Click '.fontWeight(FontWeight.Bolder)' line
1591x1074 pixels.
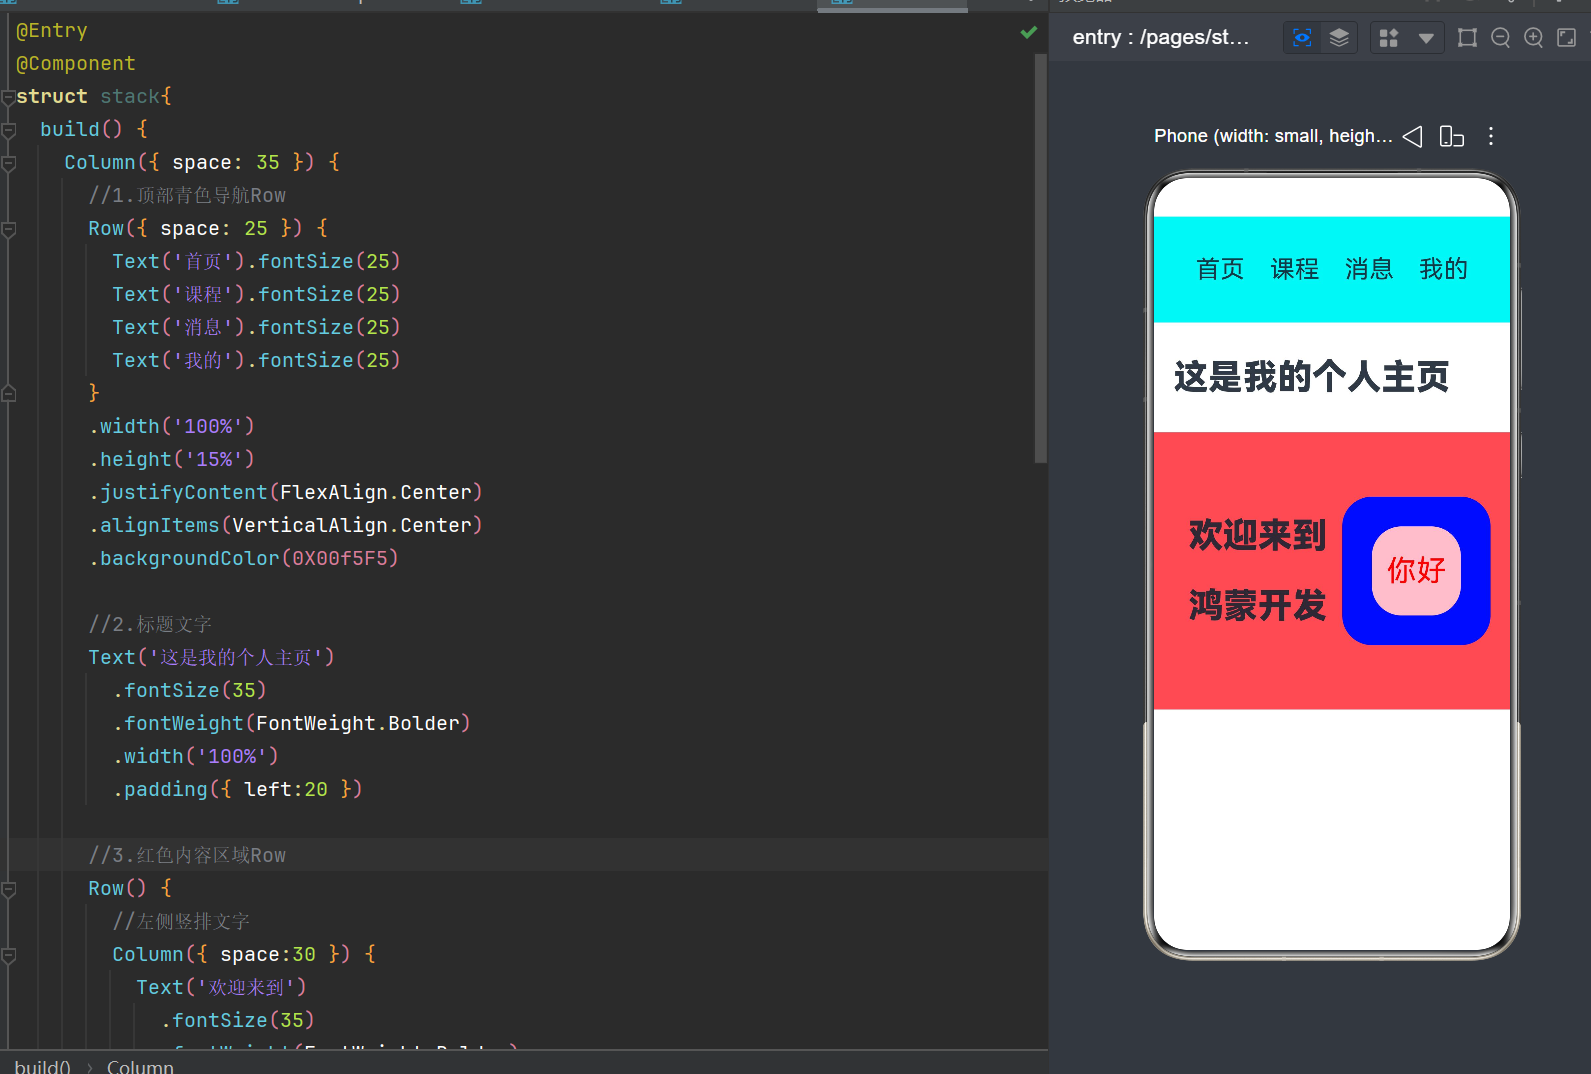(292, 723)
